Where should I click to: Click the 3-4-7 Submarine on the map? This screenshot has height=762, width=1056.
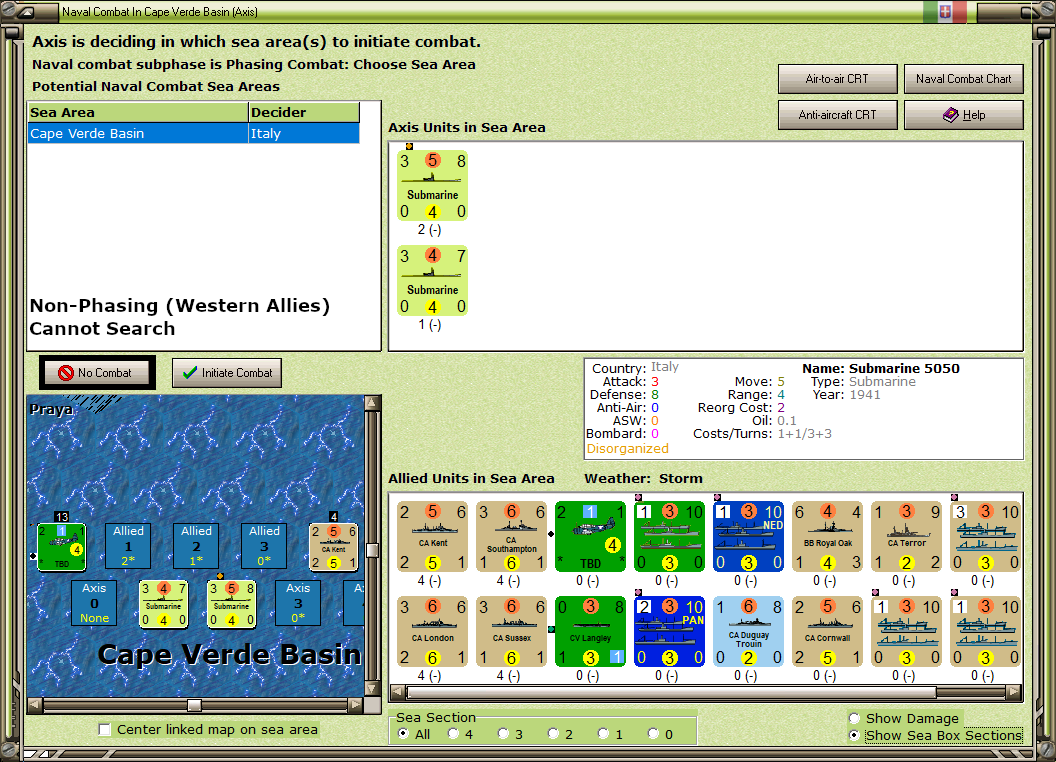point(163,604)
